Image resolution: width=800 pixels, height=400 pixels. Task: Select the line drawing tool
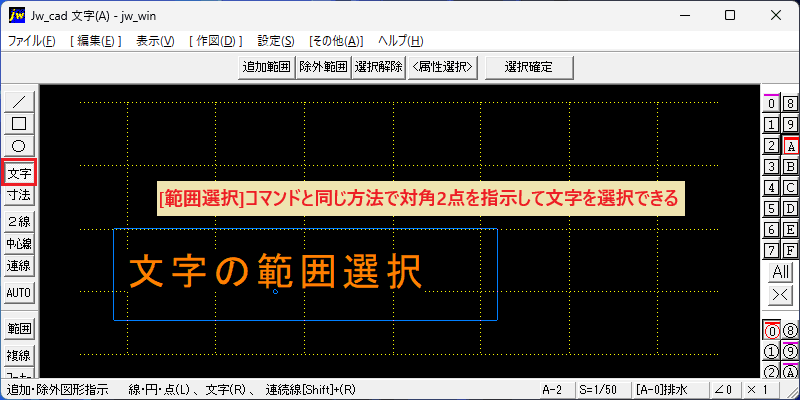pyautogui.click(x=19, y=102)
